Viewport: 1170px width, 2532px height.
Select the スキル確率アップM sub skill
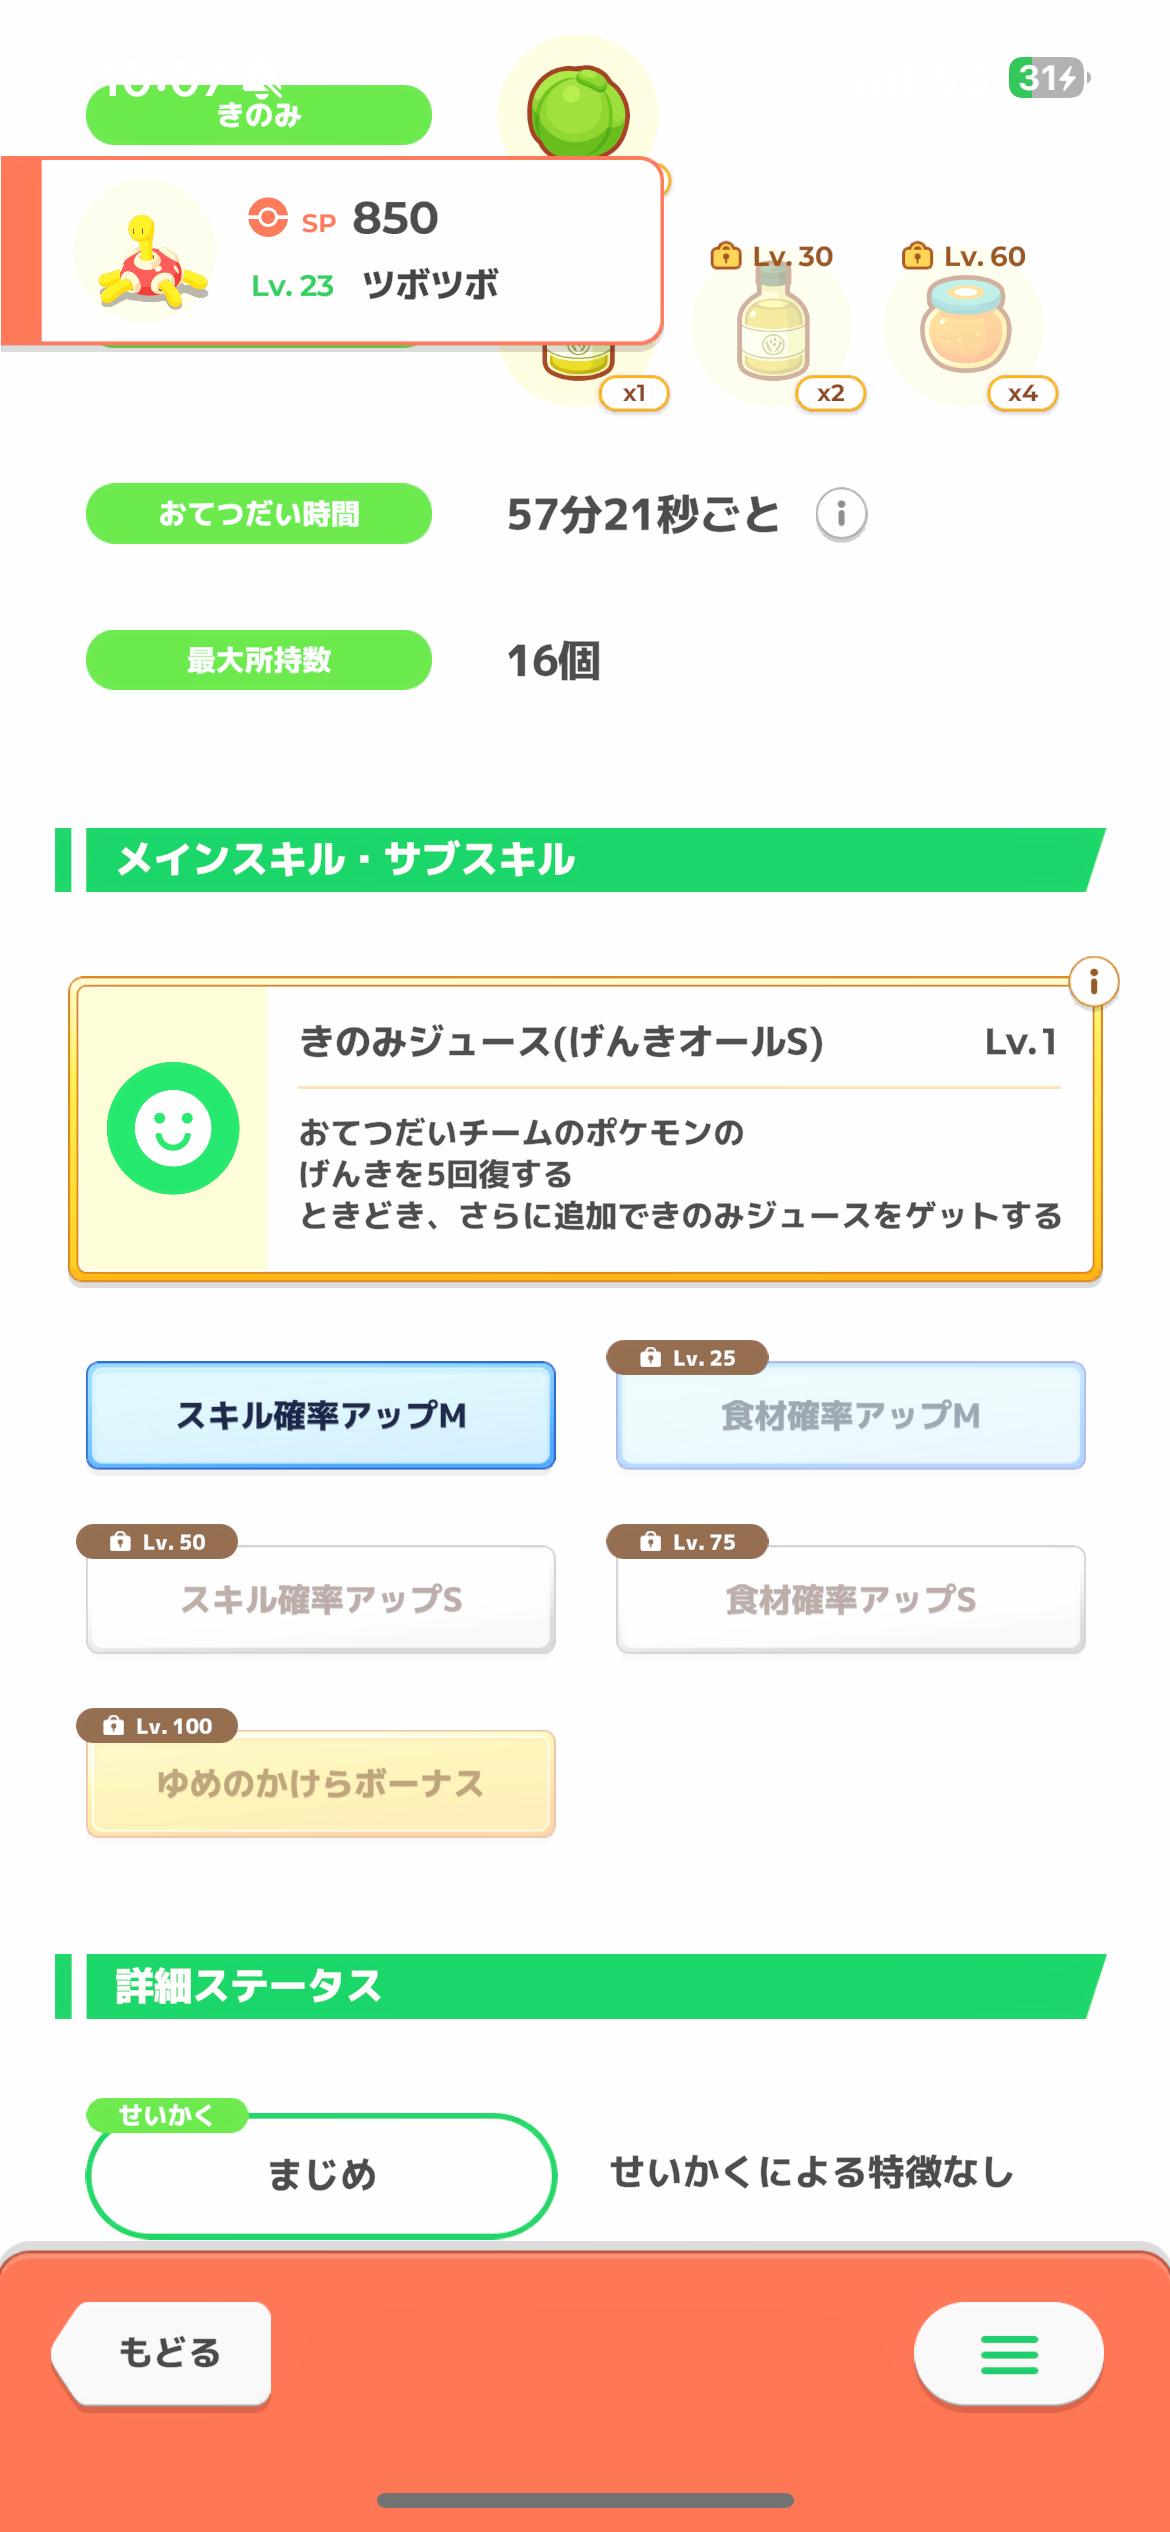[321, 1415]
